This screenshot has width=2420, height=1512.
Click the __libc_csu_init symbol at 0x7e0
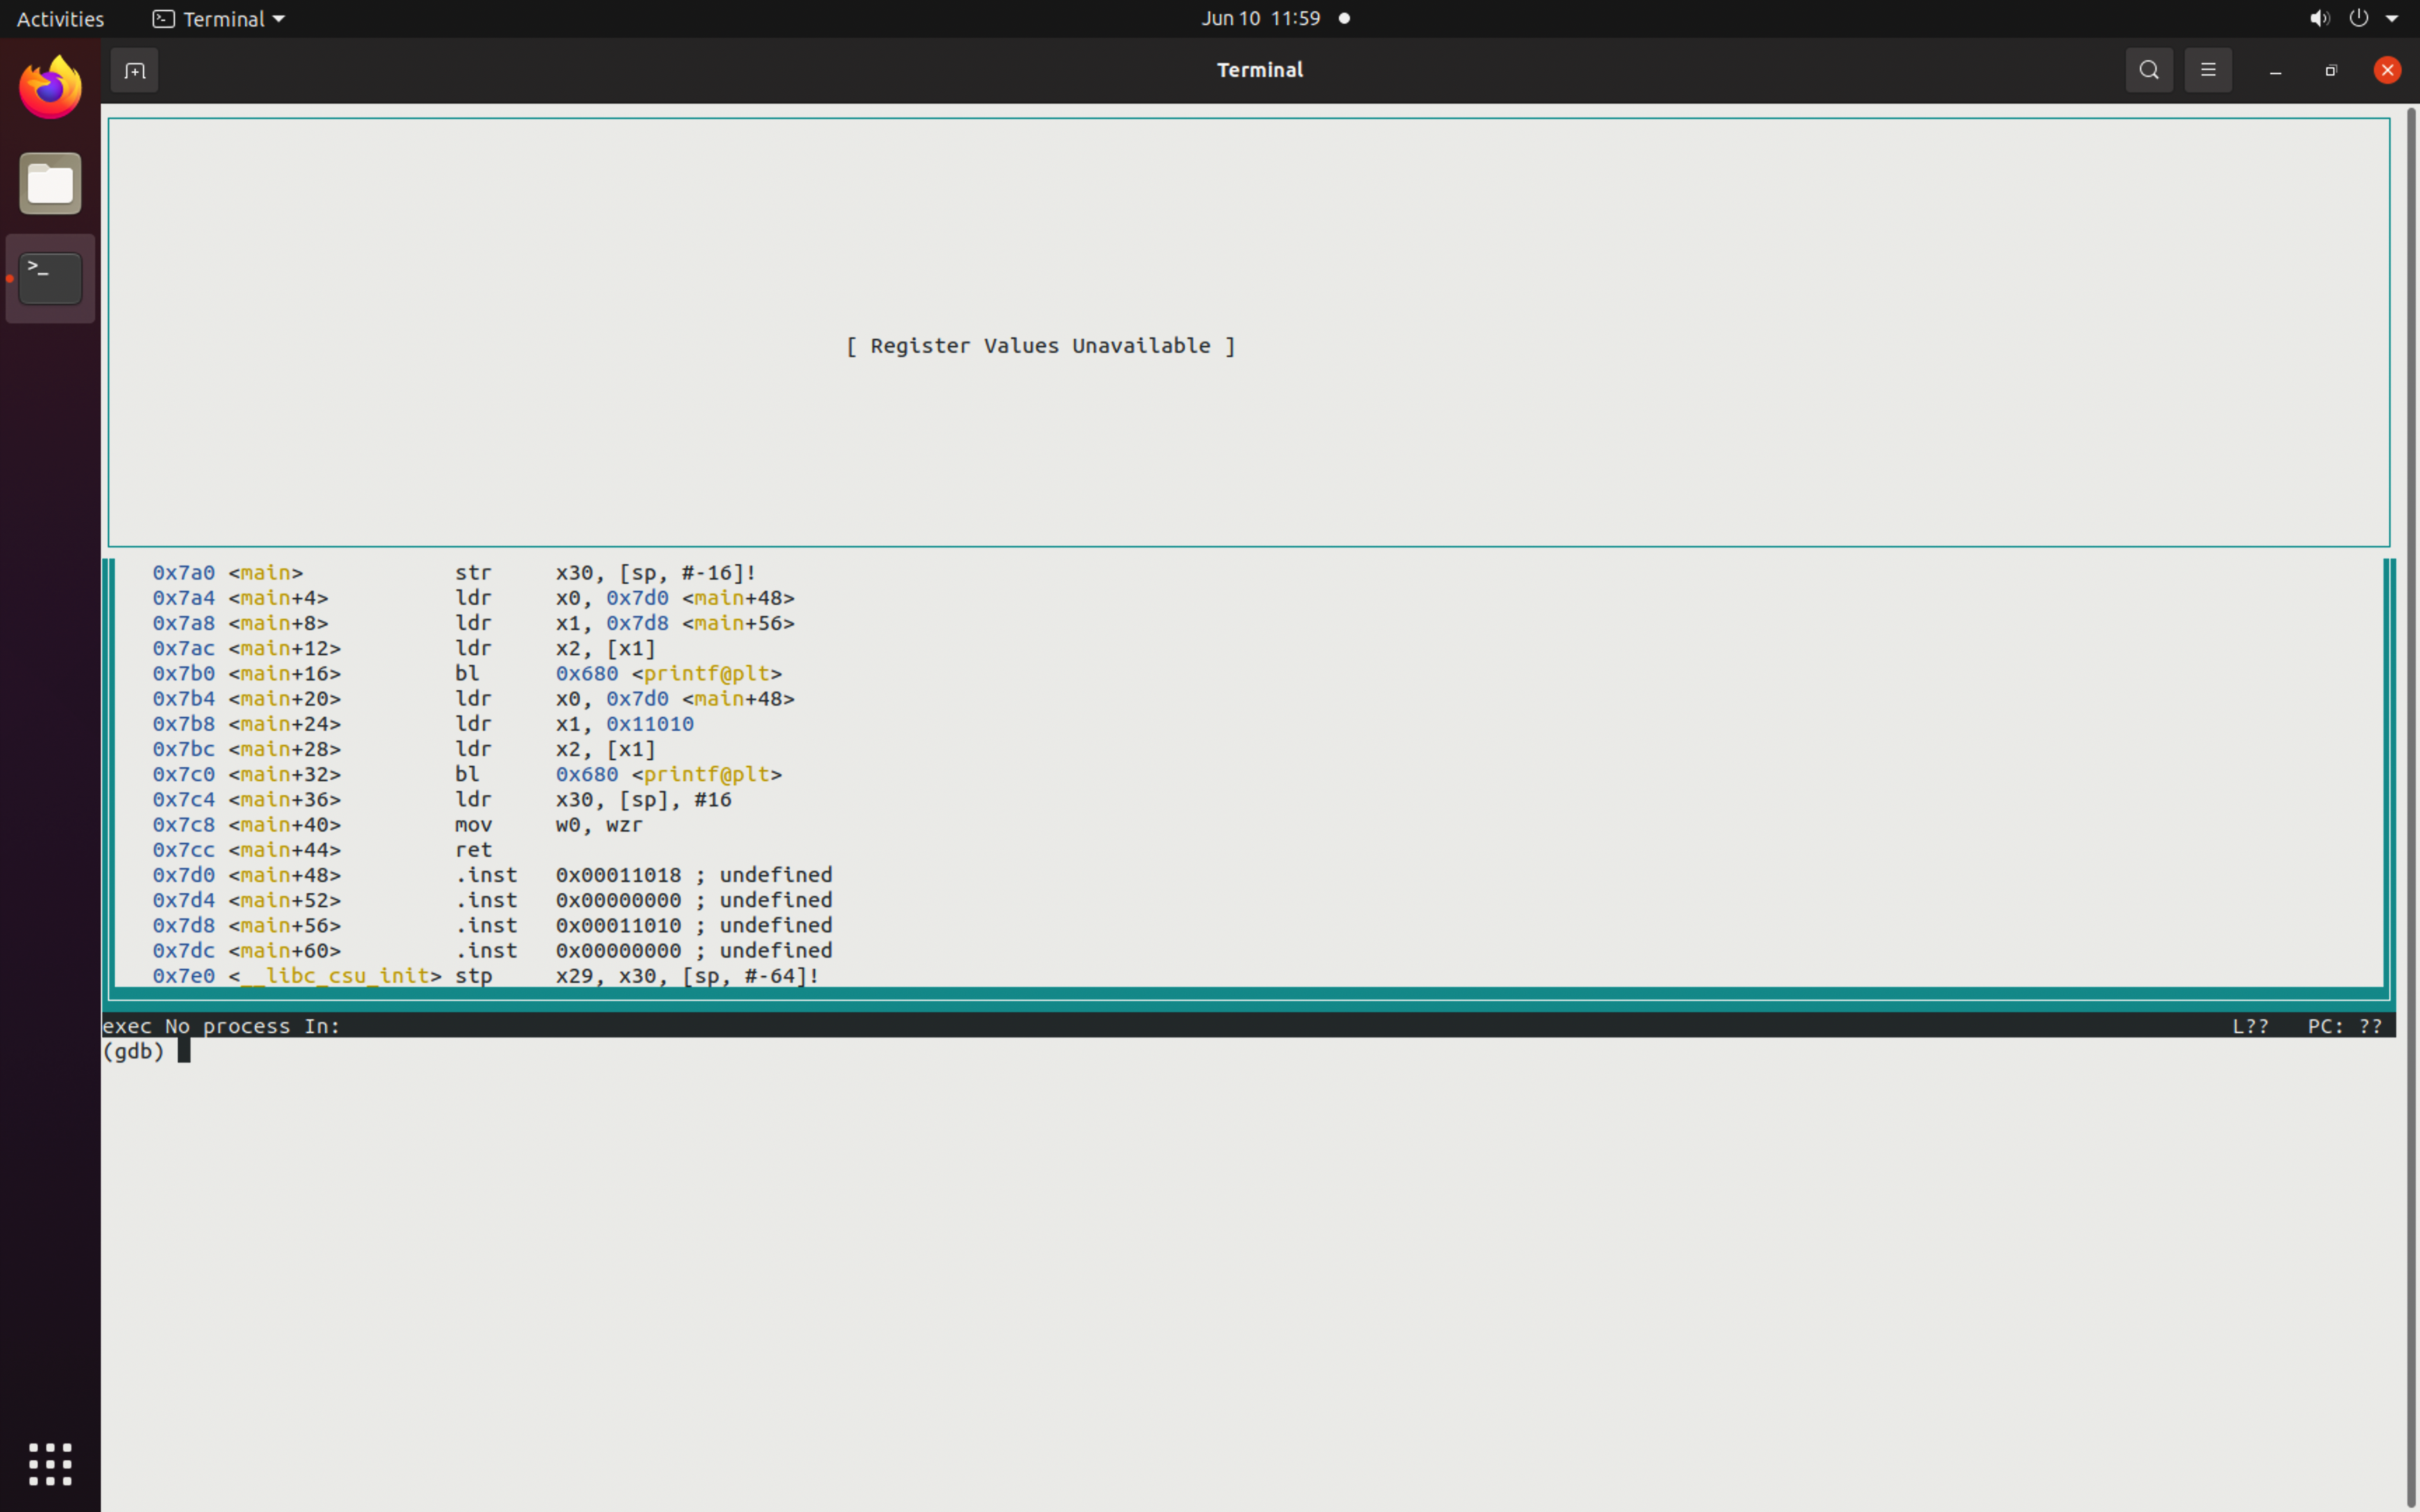[x=334, y=976]
